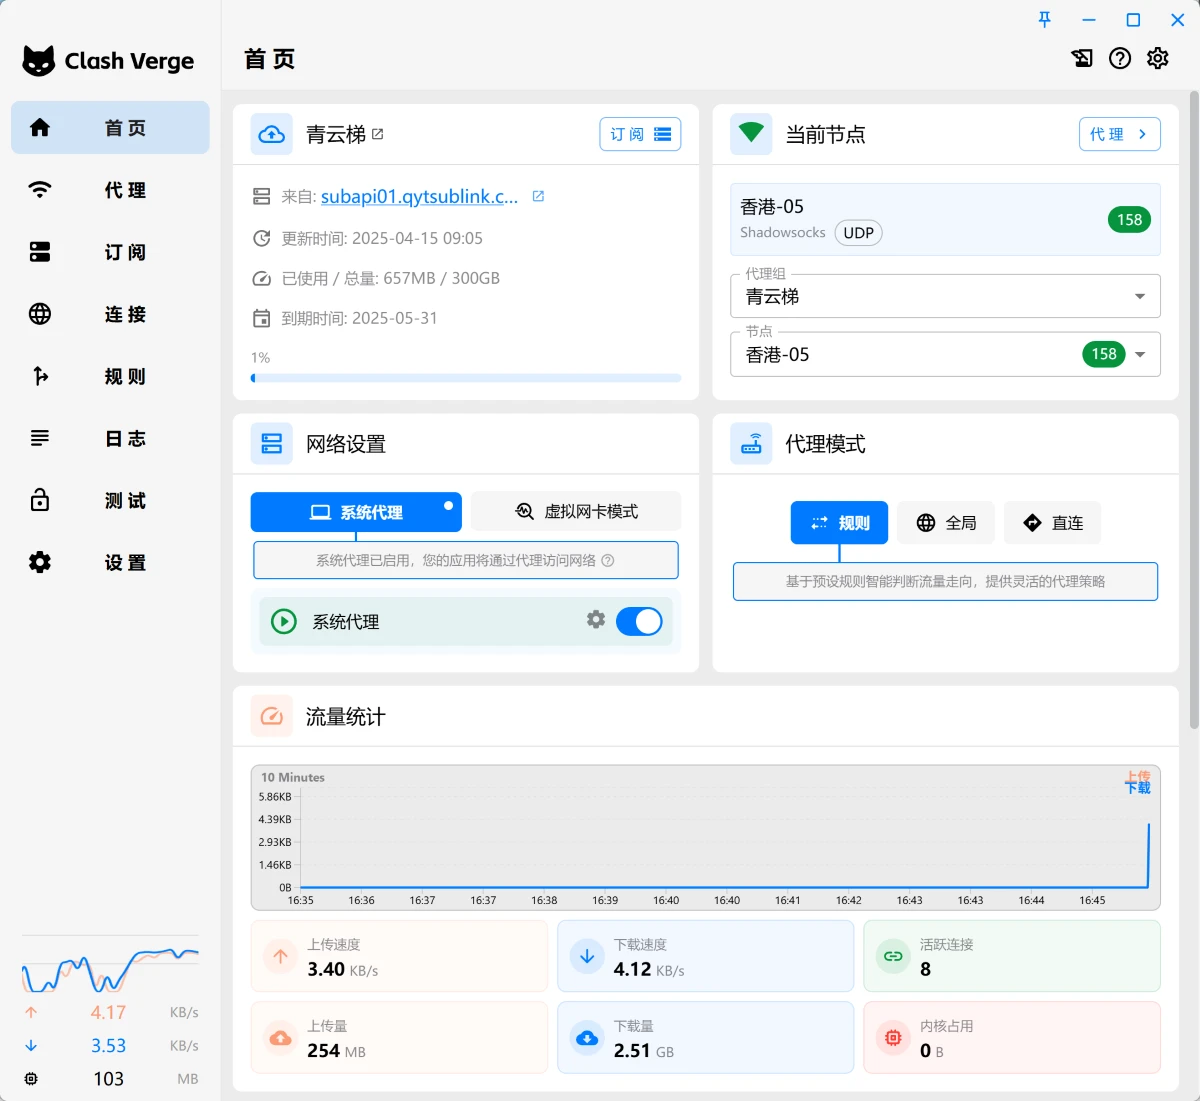Image resolution: width=1200 pixels, height=1101 pixels.
Task: Click the 上传量 254 MB card
Action: 399,1038
